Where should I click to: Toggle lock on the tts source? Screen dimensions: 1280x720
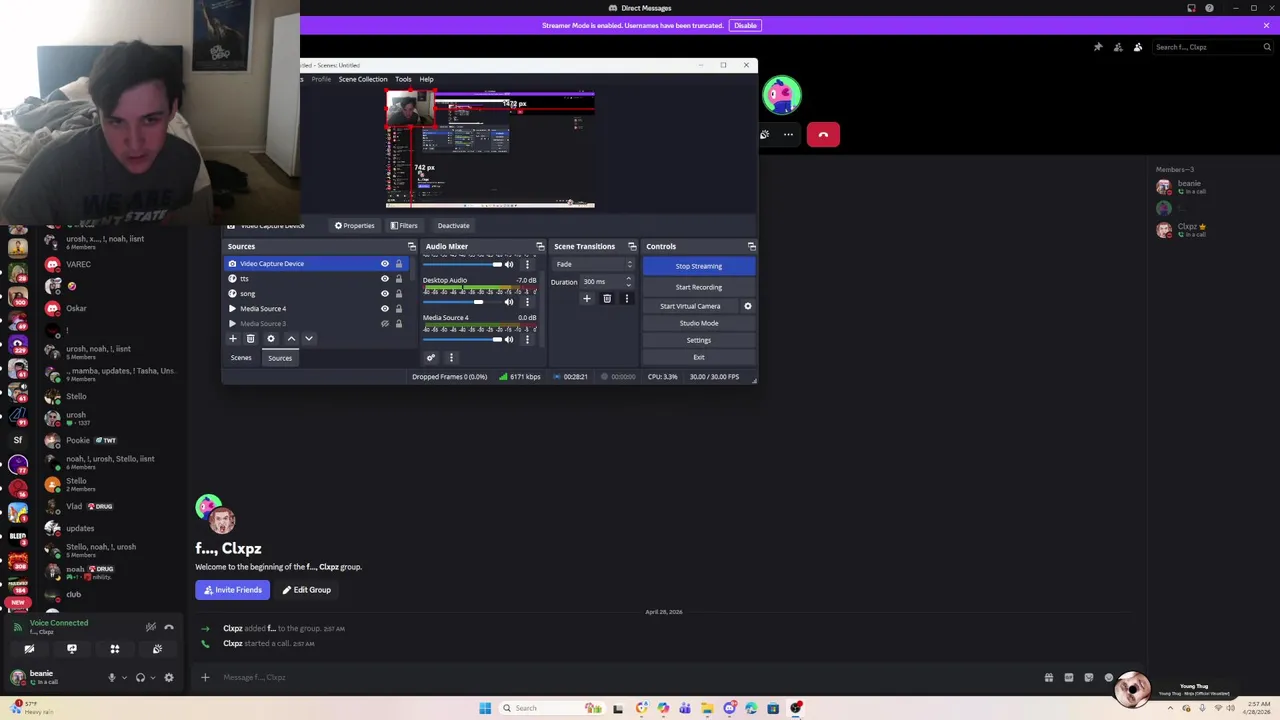pos(398,279)
